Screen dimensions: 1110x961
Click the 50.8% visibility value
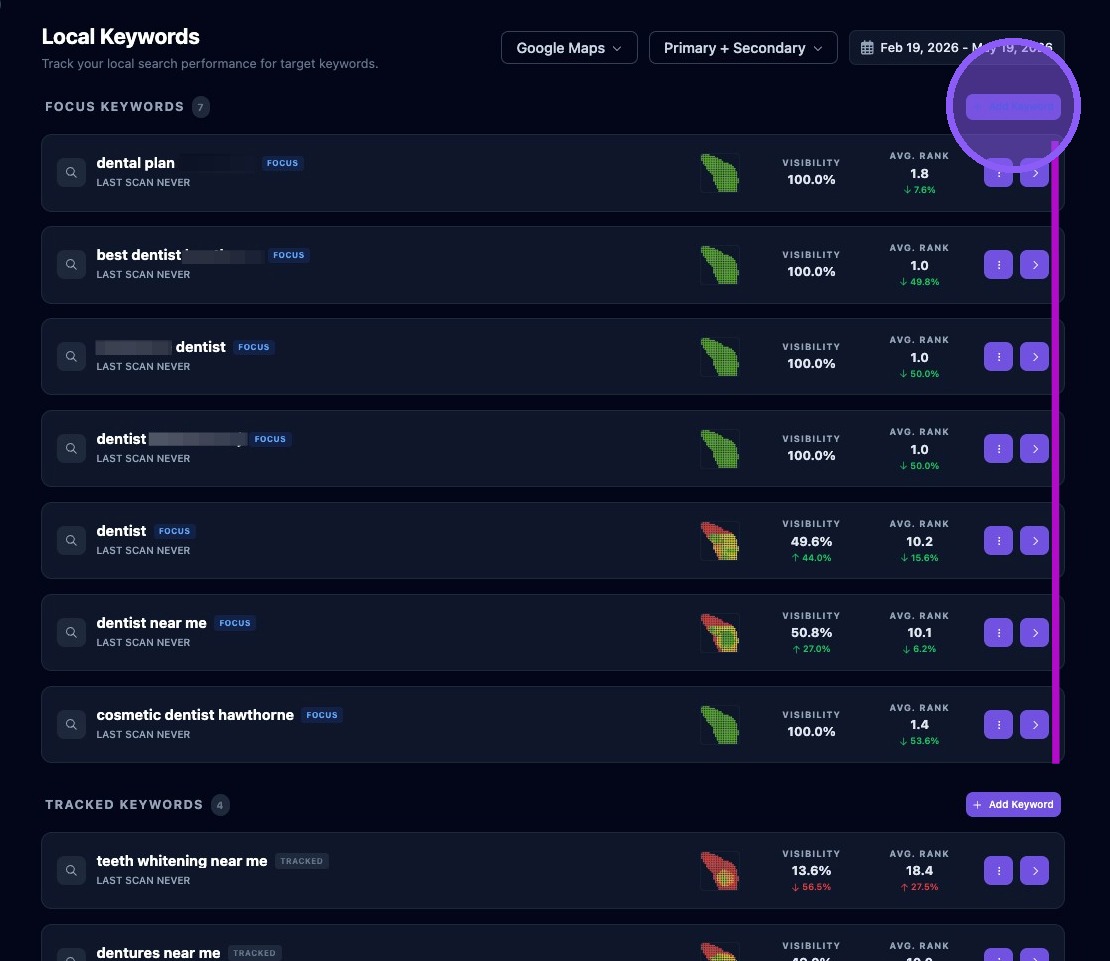[x=811, y=633]
